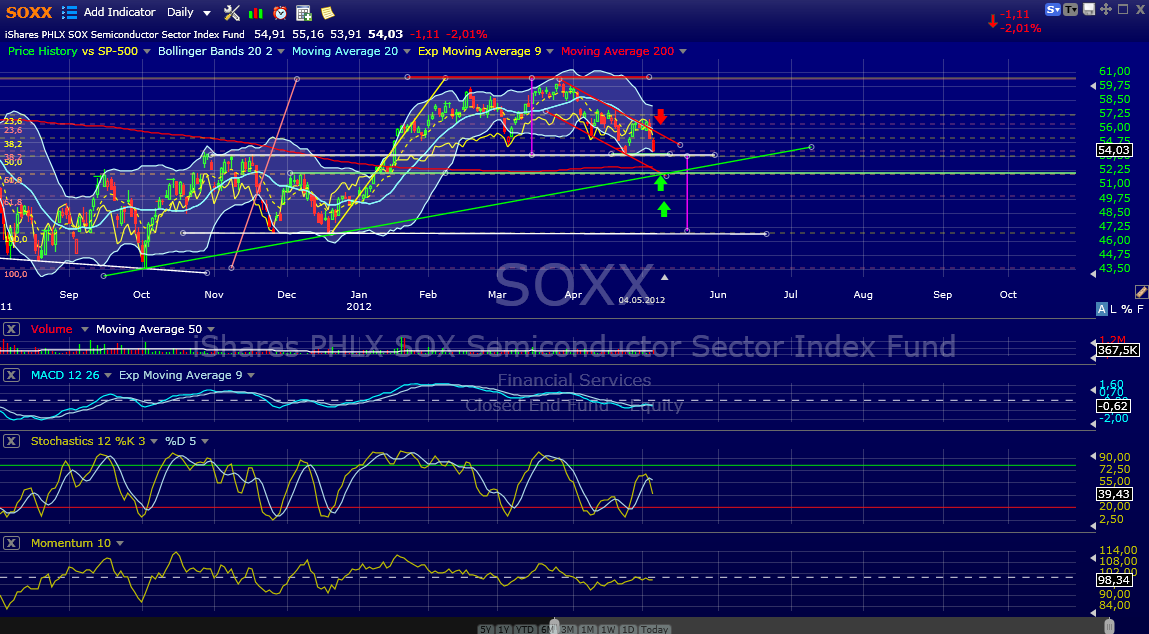
Task: Click the lower green up arrow marker
Action: click(x=664, y=210)
